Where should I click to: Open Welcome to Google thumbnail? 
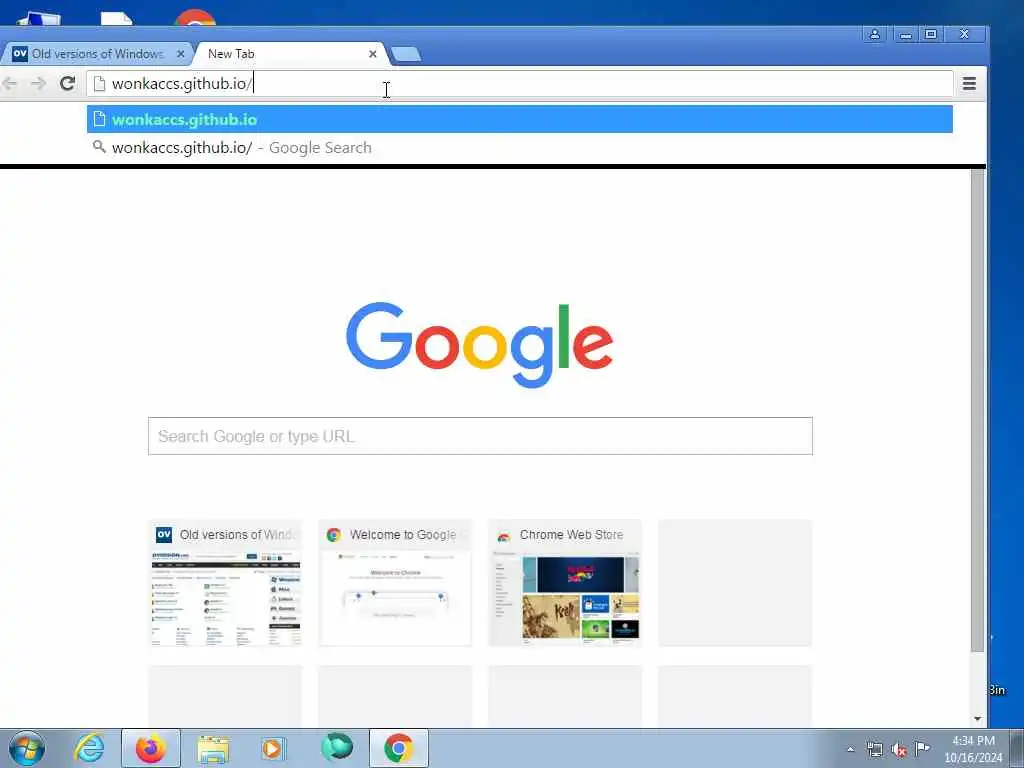pos(395,583)
